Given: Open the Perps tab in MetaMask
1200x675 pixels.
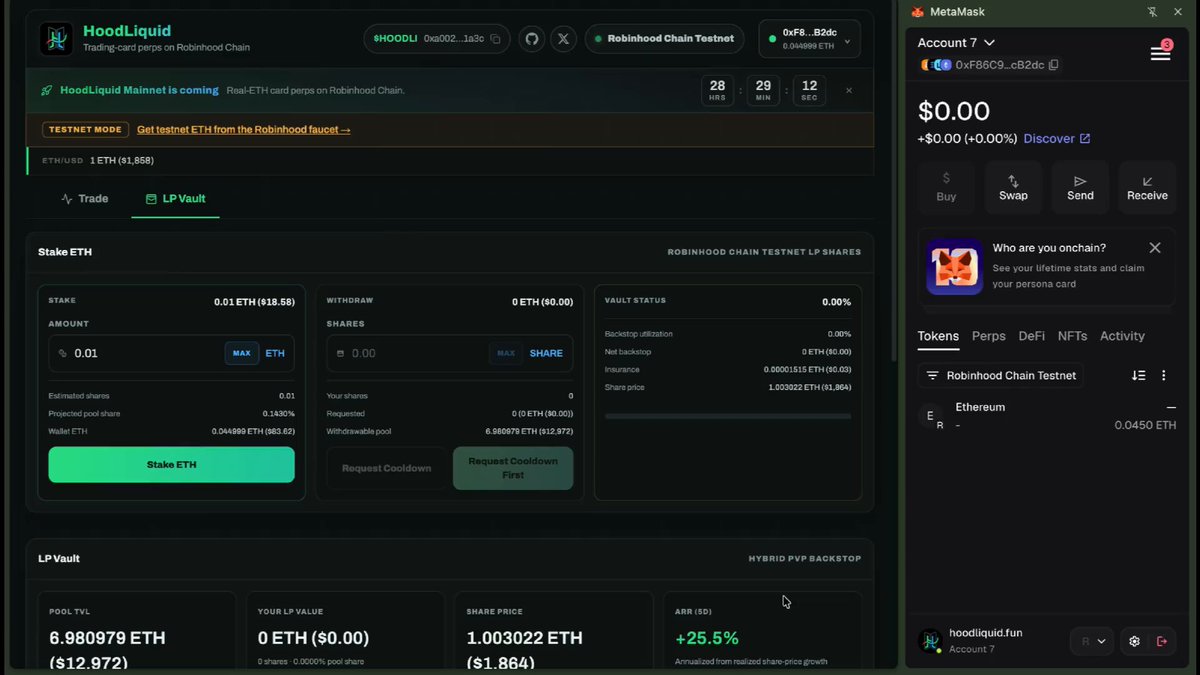Looking at the screenshot, I should (x=989, y=336).
